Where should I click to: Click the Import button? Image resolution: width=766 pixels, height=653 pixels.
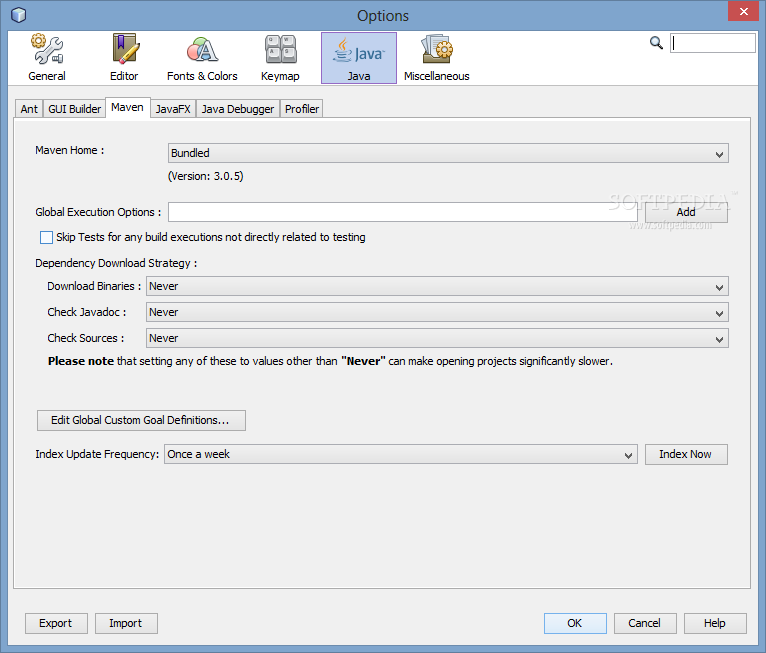coord(126,623)
